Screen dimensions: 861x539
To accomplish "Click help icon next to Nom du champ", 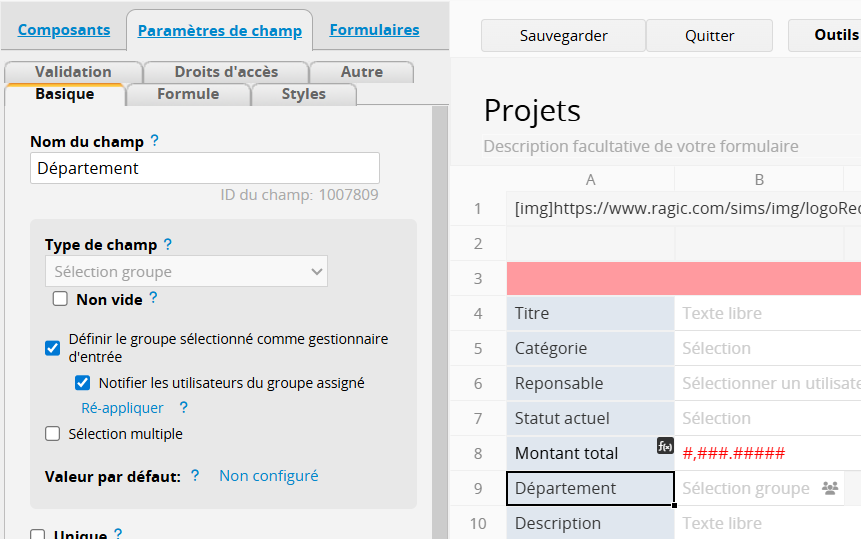I will pos(155,141).
